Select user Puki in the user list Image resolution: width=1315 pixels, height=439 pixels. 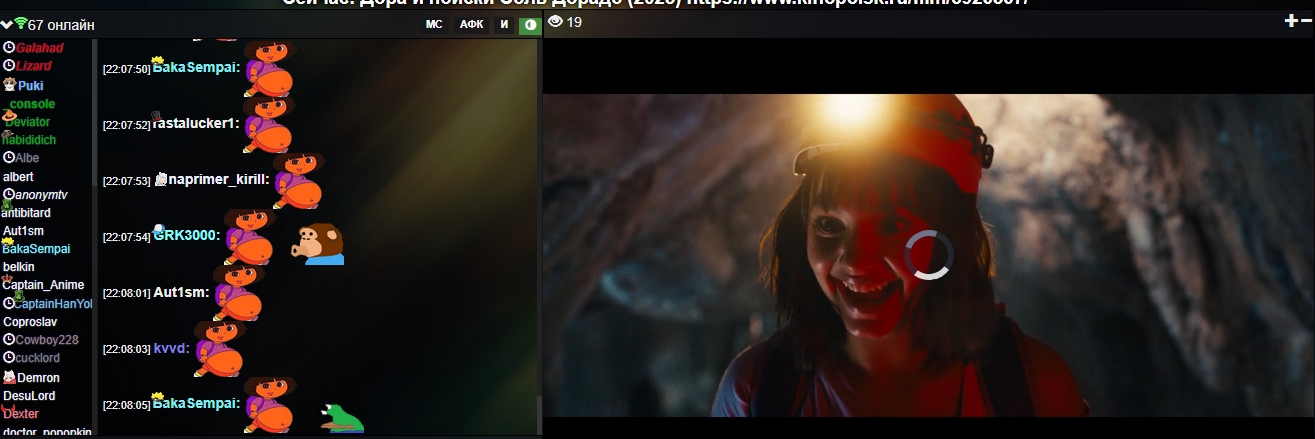30,86
